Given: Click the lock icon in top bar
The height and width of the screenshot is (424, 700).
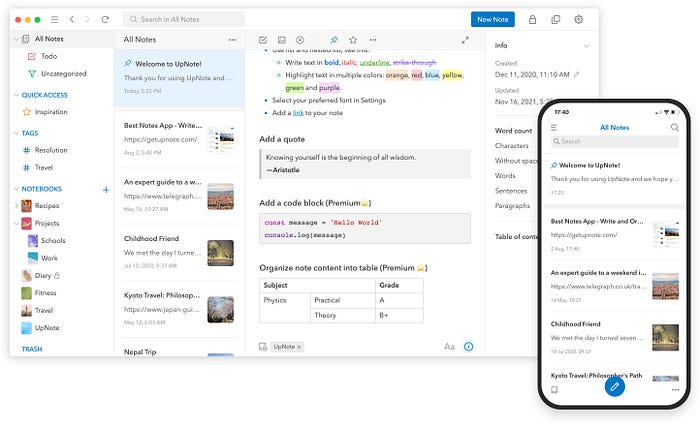Looking at the screenshot, I should (x=532, y=19).
